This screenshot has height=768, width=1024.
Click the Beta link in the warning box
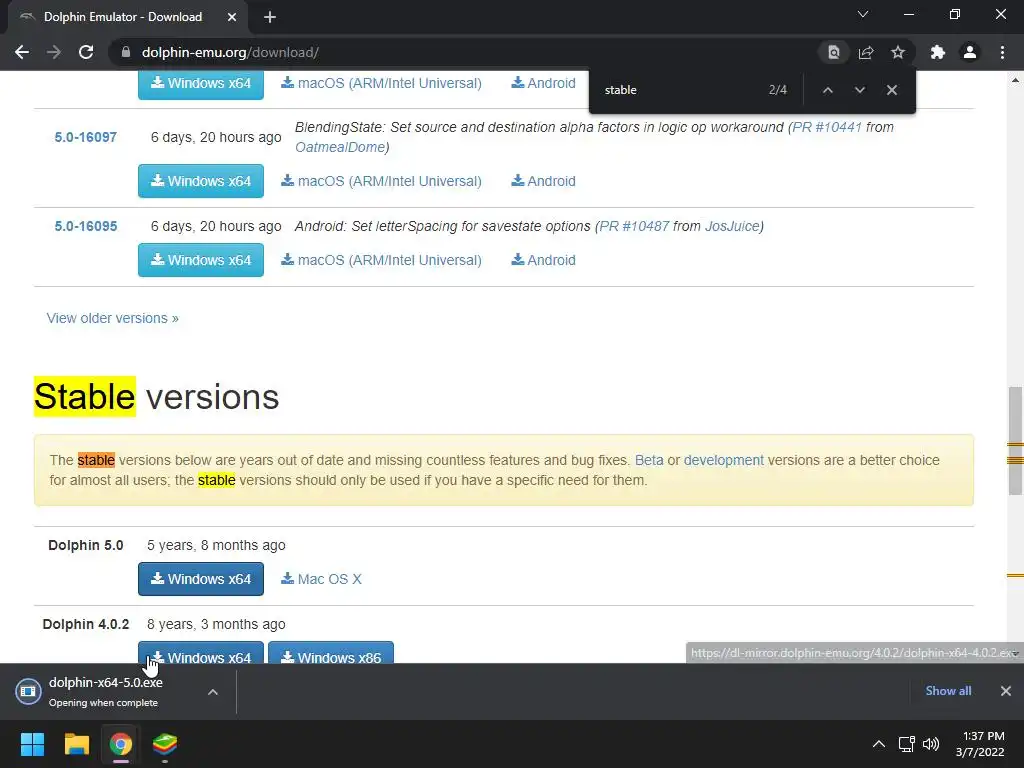tap(649, 460)
